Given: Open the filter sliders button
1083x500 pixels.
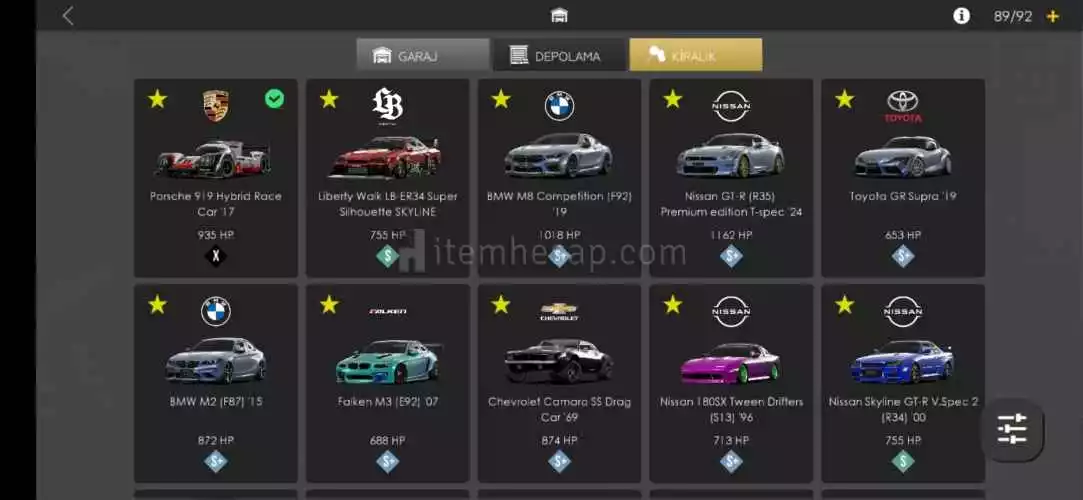Looking at the screenshot, I should tap(1012, 430).
